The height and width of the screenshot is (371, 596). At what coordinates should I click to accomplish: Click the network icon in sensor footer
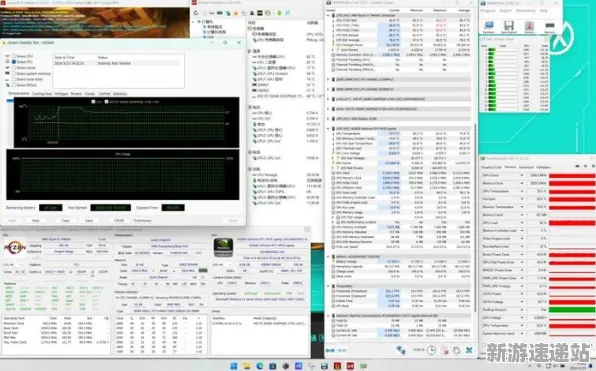(401, 350)
